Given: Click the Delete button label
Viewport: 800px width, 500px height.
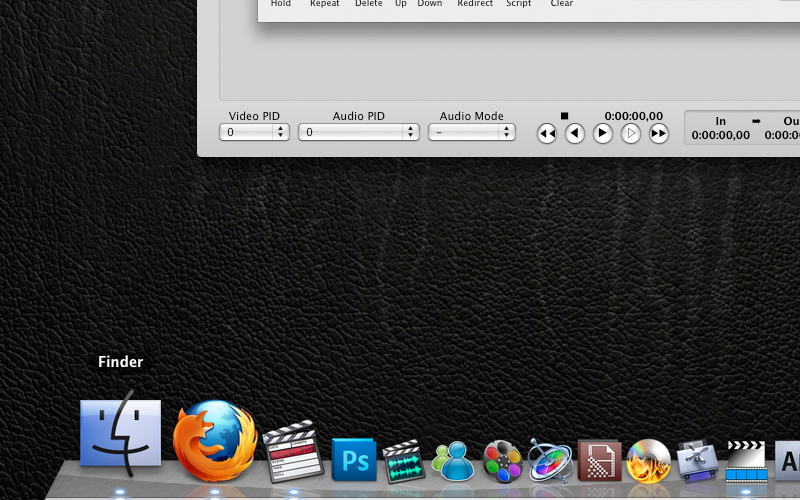Looking at the screenshot, I should [x=368, y=3].
